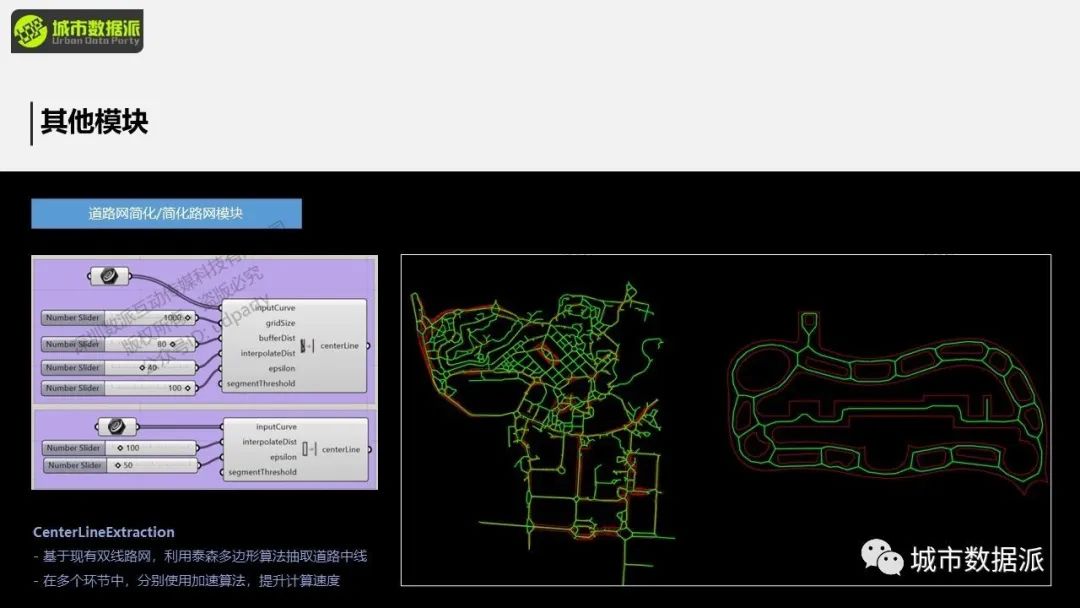Viewport: 1080px width, 608px height.
Task: Click the 城市数据派 text next to WeChat icon
Action: click(977, 558)
